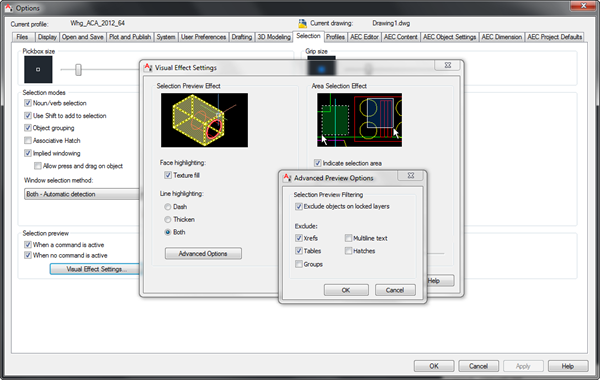Toggle Indicate selection area checkbox
The image size is (600, 380).
pos(318,163)
